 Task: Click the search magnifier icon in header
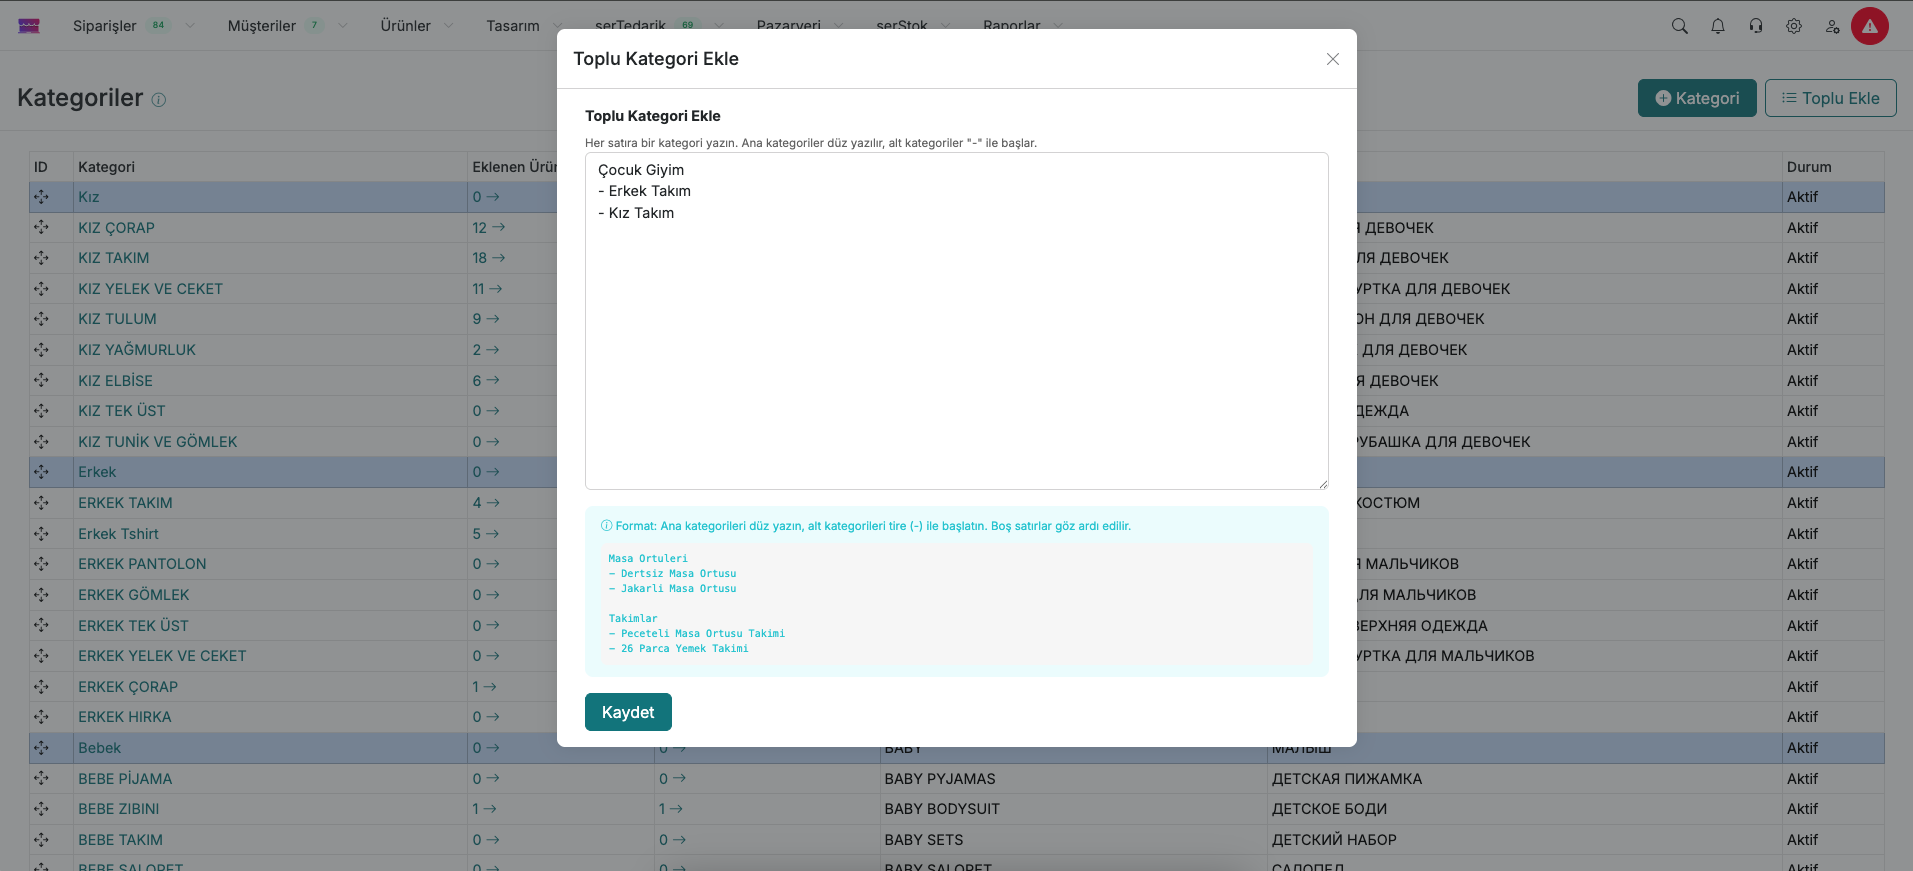(1679, 26)
